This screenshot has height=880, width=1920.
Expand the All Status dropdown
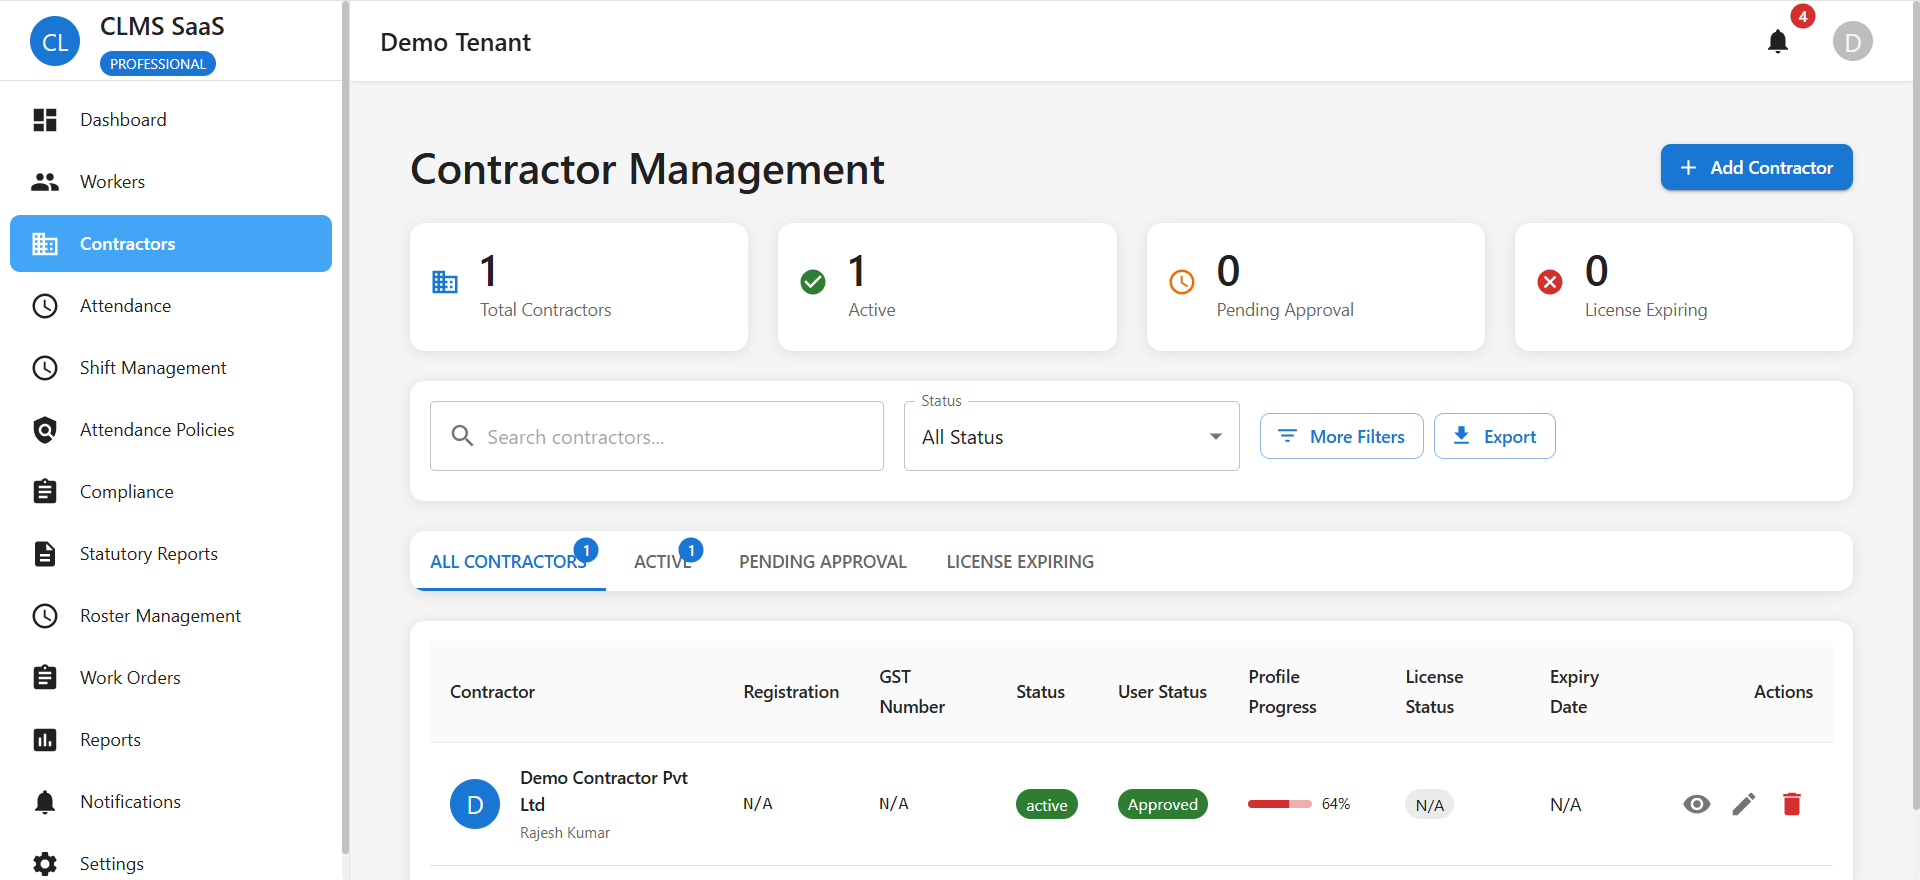click(1071, 437)
